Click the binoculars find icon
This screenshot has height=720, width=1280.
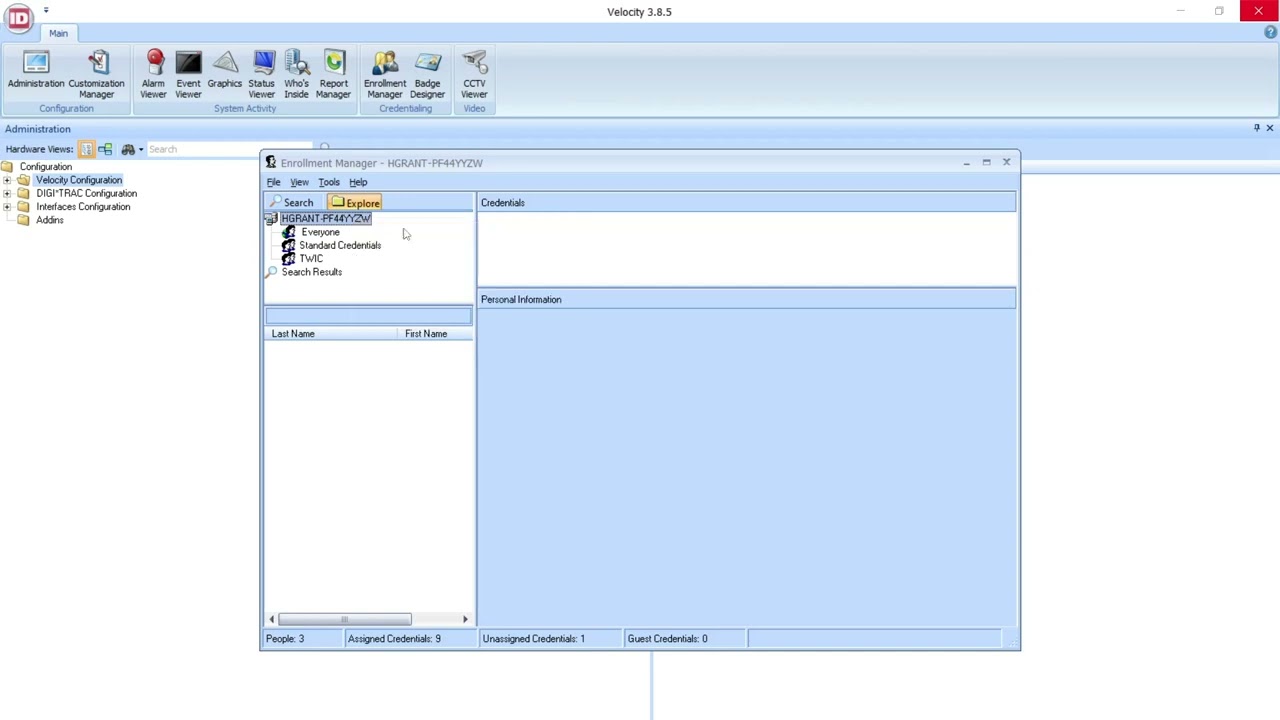pyautogui.click(x=128, y=149)
